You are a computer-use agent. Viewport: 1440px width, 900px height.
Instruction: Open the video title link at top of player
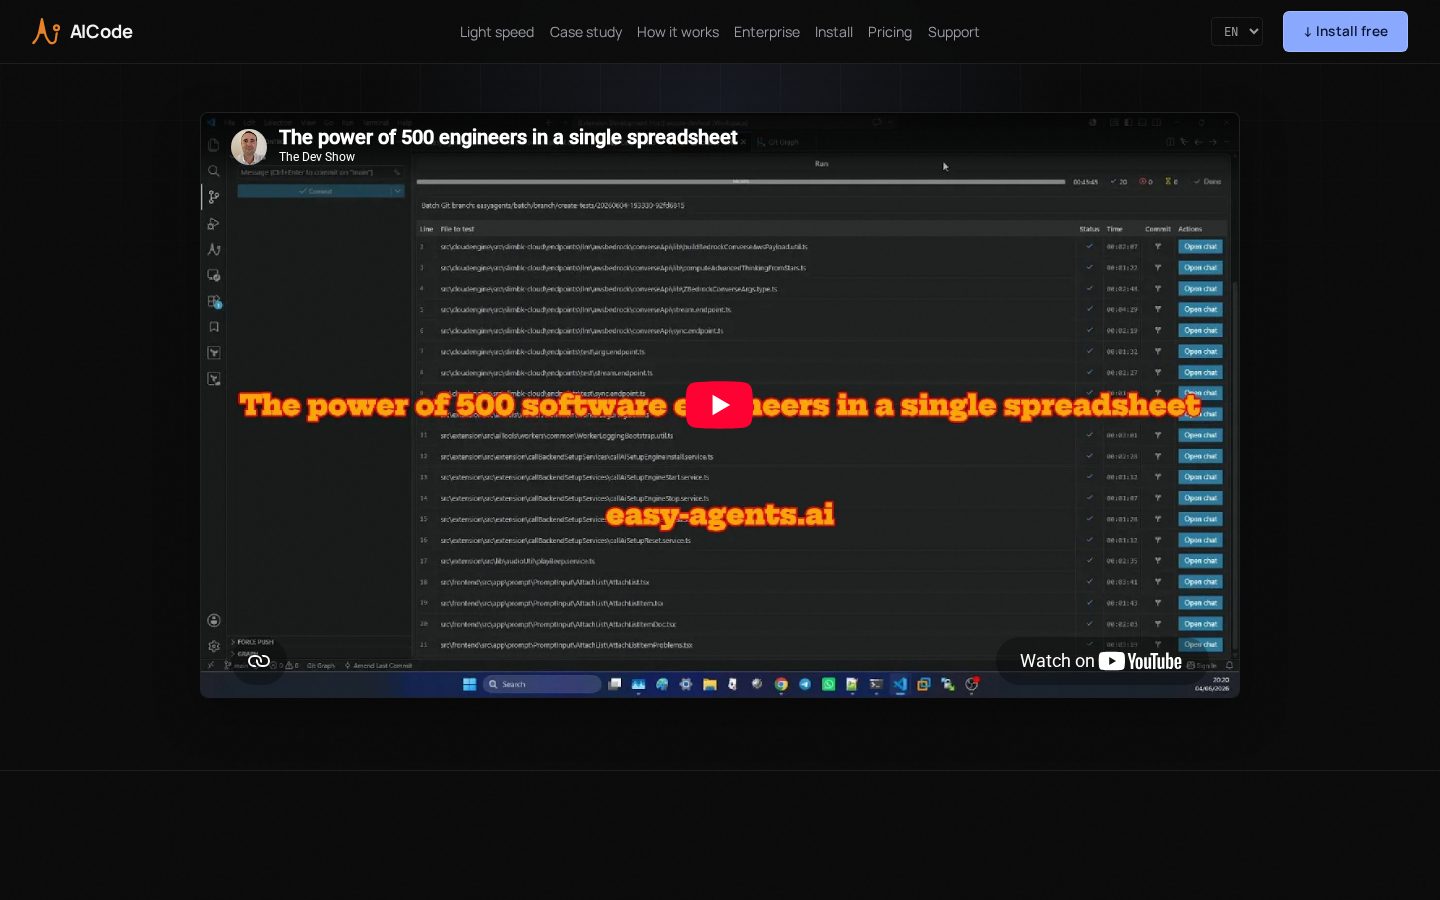tap(508, 137)
